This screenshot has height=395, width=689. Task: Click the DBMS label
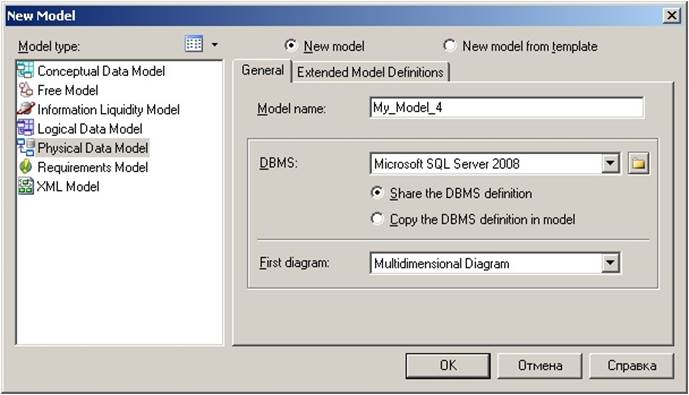tap(279, 163)
